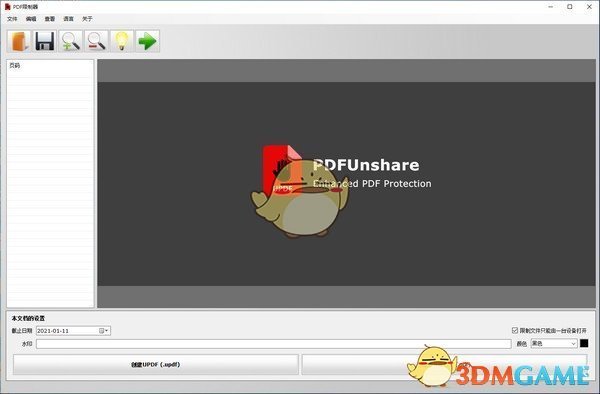Close the PDF application window
600x394 pixels.
point(589,7)
